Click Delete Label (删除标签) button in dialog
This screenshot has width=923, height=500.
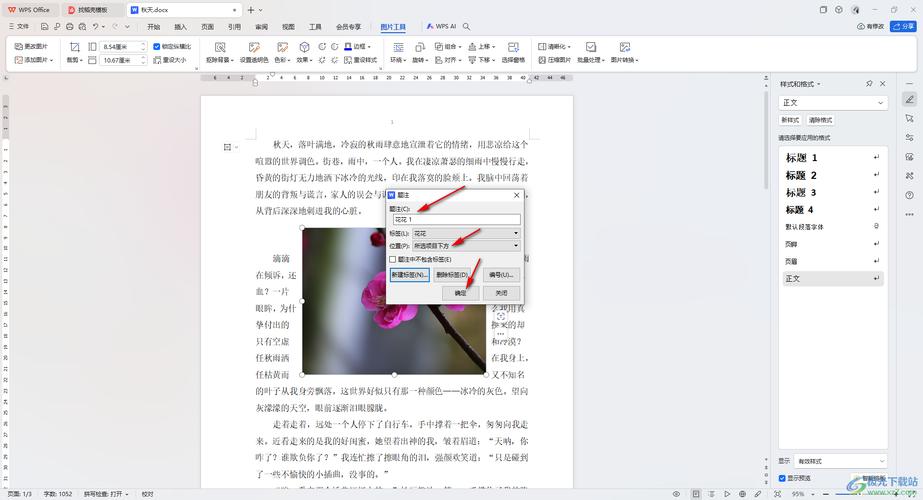coord(452,275)
